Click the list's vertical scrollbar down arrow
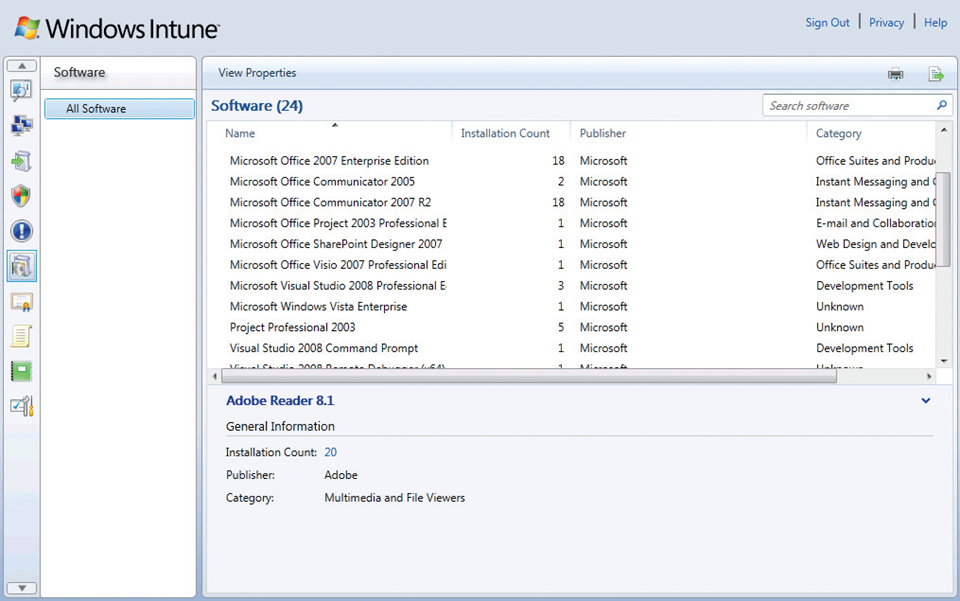 (943, 361)
